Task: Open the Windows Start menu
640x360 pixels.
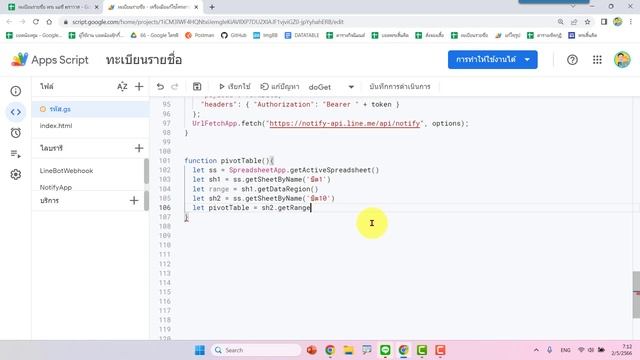Action: pyautogui.click(x=200, y=350)
